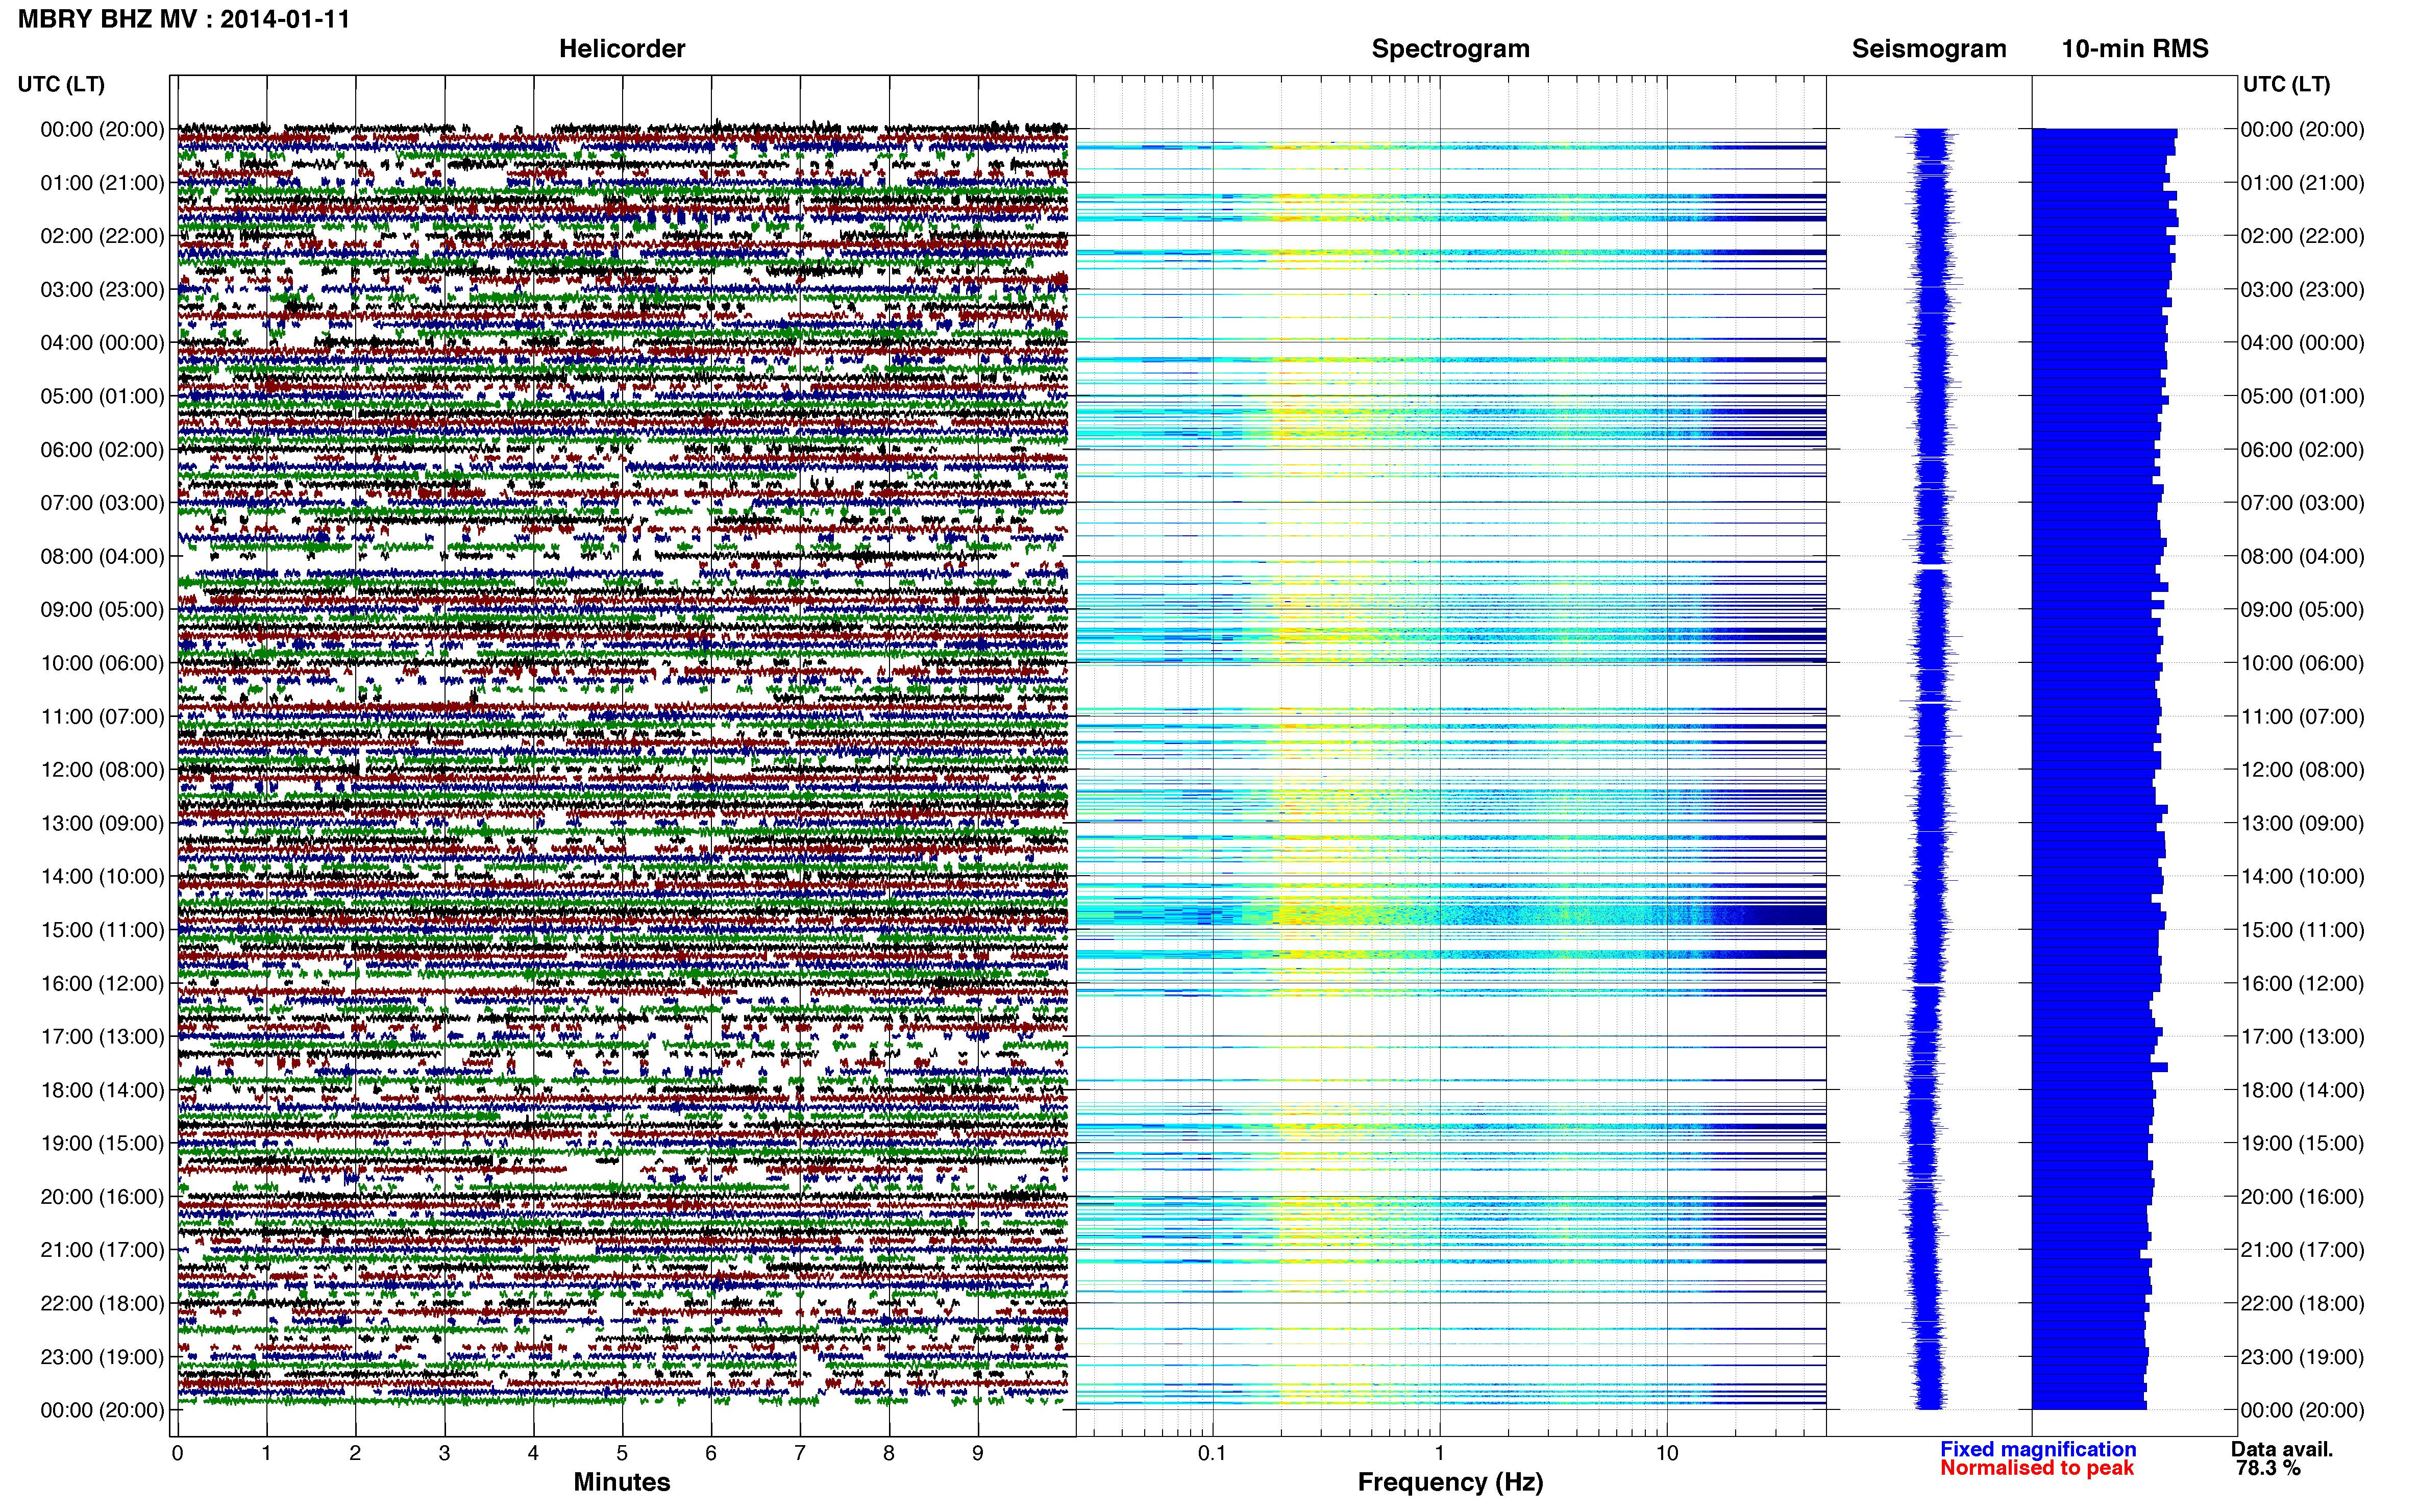The height and width of the screenshot is (1512, 2419).
Task: Click left time label '06:00 (02:00)'
Action: click(x=102, y=450)
